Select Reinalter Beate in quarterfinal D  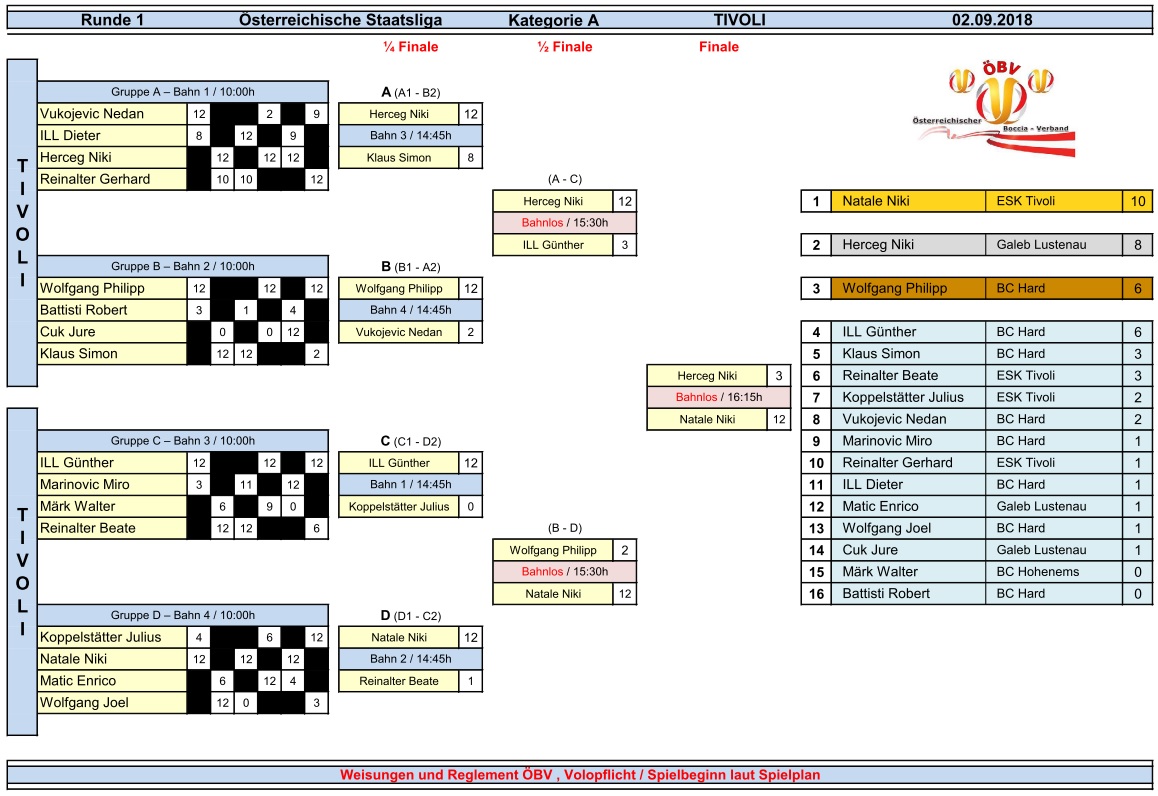click(399, 681)
